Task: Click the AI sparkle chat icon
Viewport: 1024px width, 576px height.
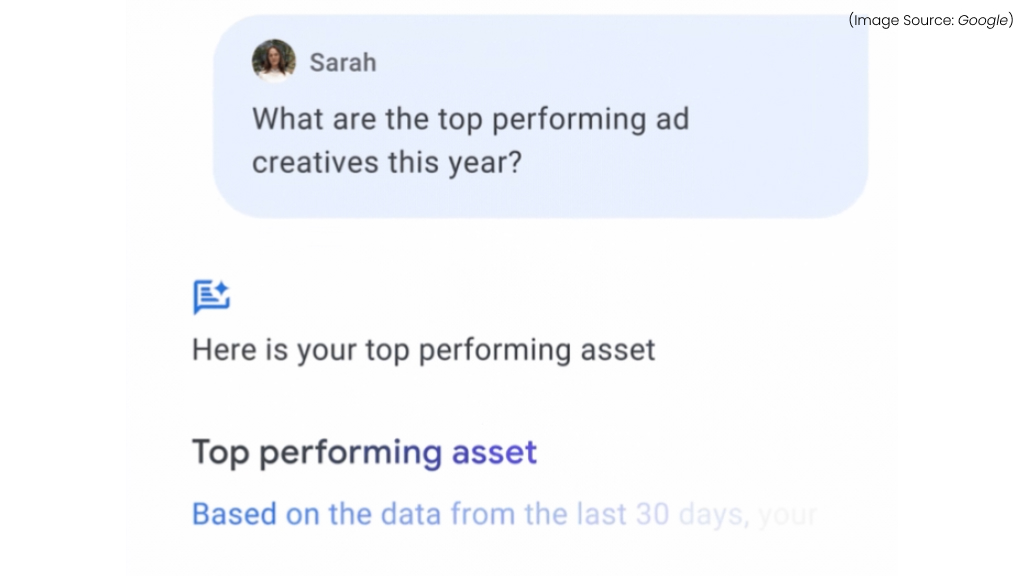Action: pos(211,297)
